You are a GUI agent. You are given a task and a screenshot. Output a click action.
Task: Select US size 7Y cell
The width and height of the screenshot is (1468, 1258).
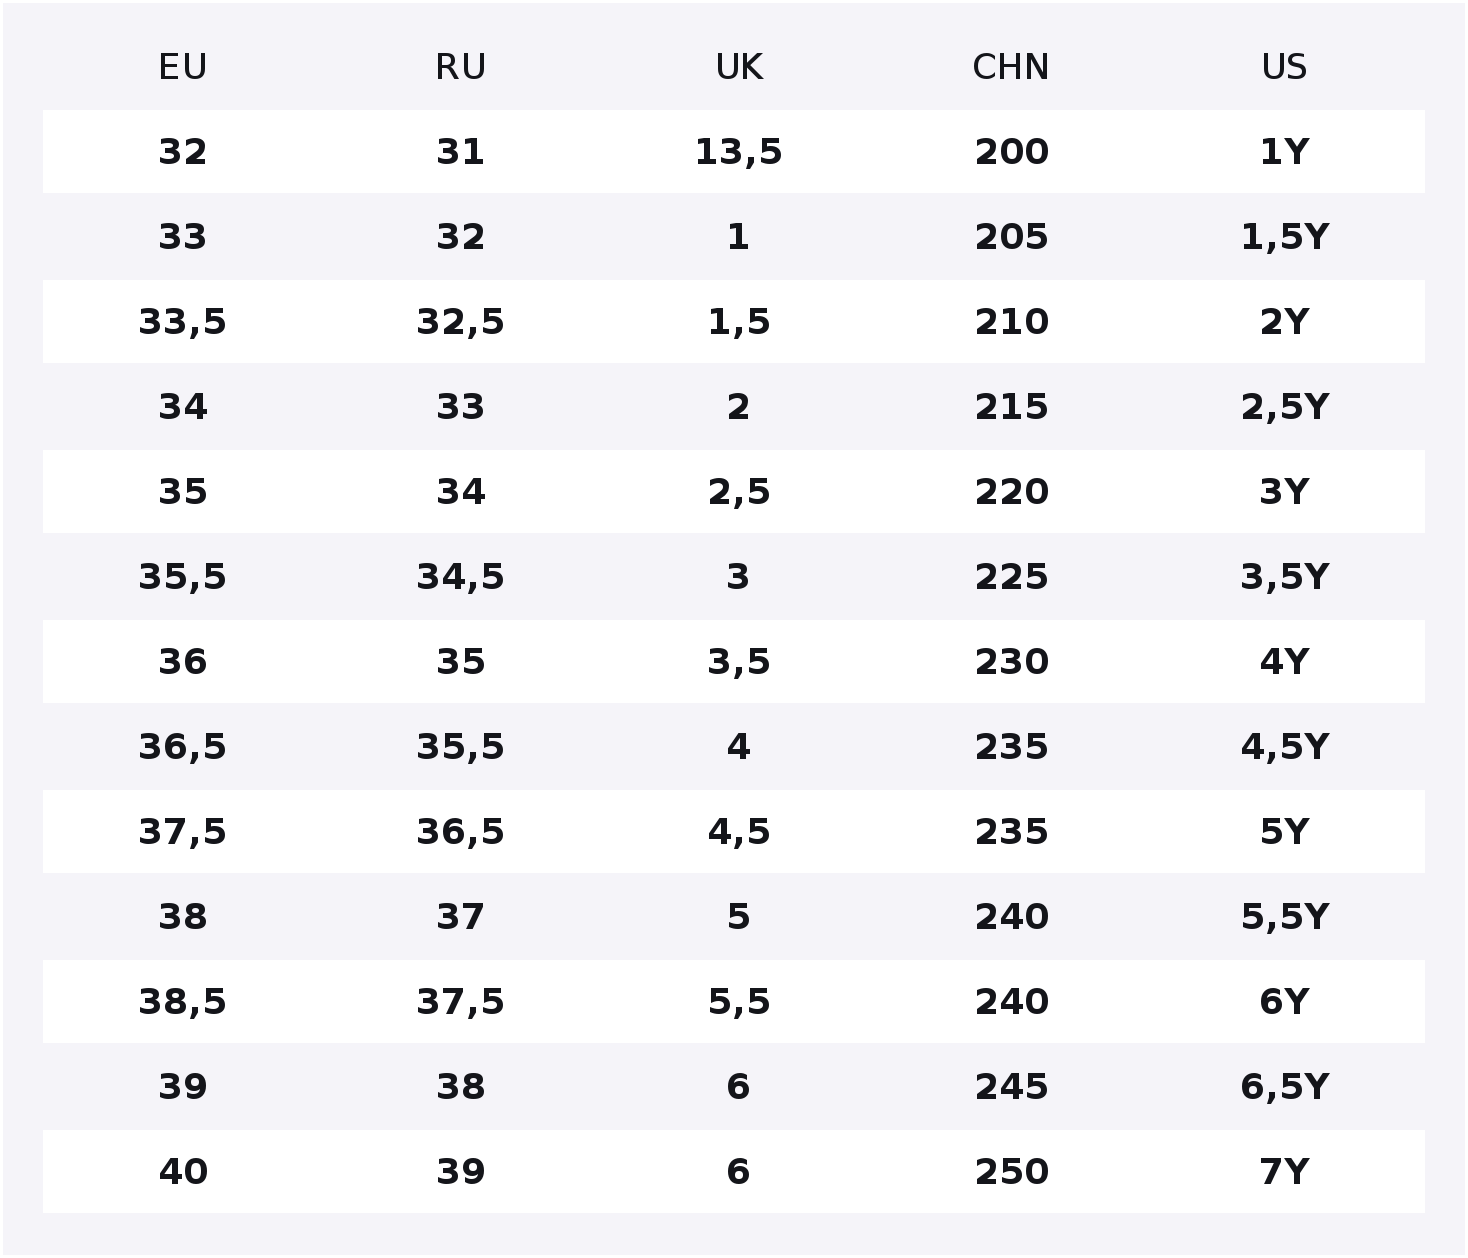[1284, 1172]
